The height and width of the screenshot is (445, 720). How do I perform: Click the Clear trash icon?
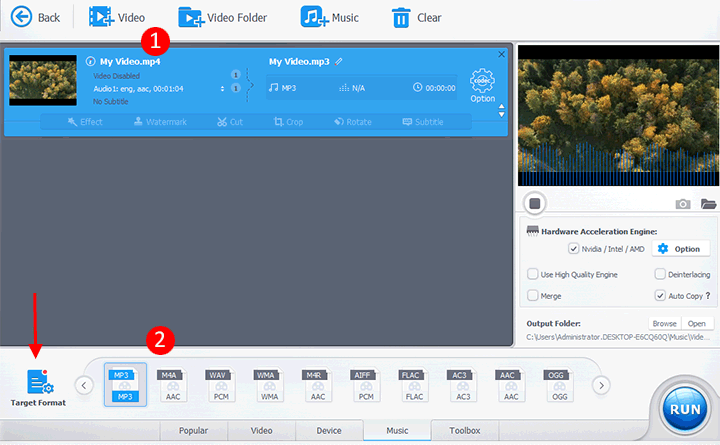(x=401, y=18)
